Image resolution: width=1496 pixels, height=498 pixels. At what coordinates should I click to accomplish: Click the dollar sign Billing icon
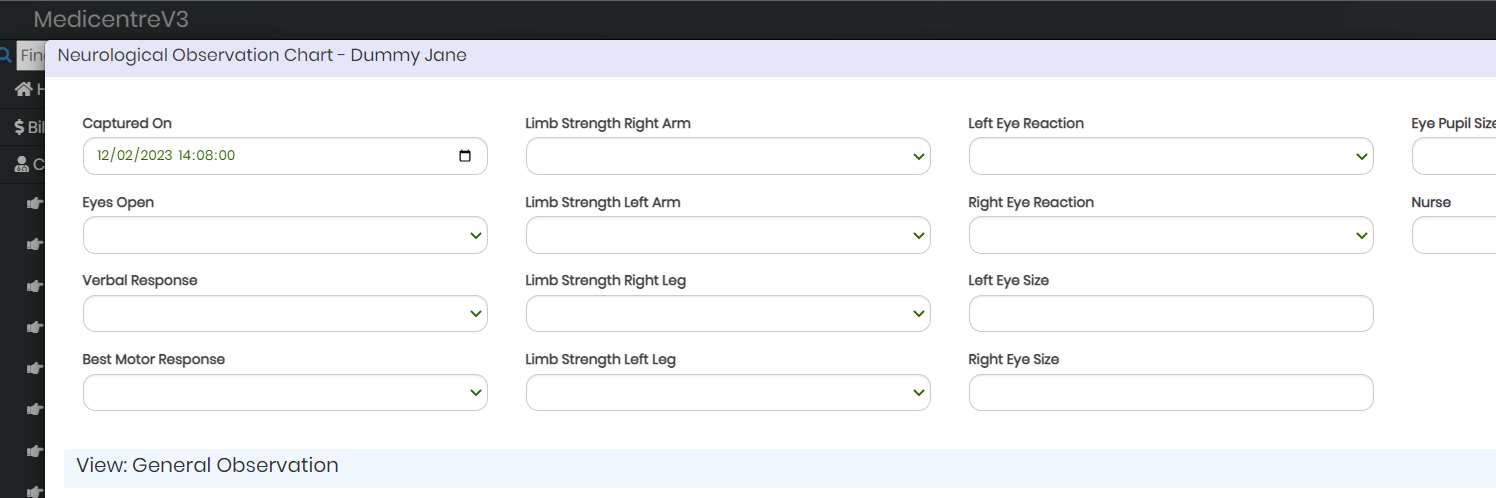[x=19, y=127]
